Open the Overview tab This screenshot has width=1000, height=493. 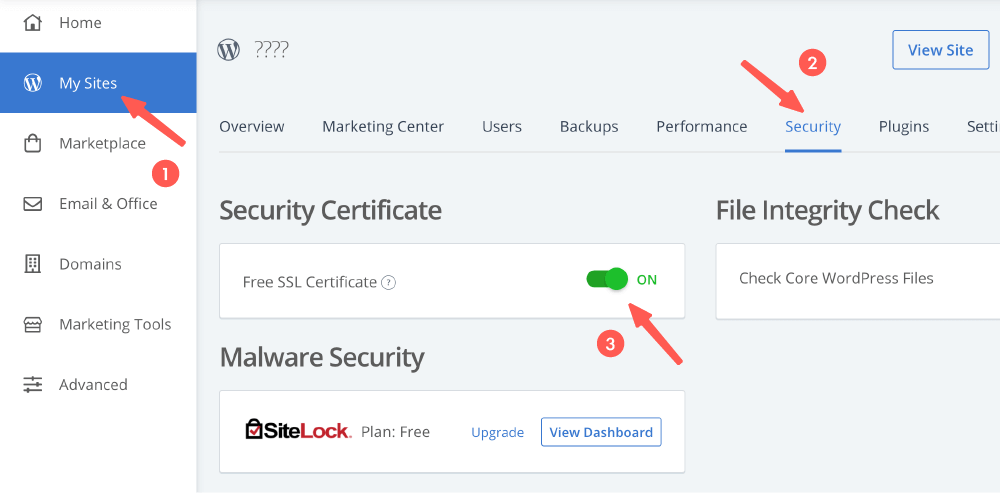[x=252, y=127]
